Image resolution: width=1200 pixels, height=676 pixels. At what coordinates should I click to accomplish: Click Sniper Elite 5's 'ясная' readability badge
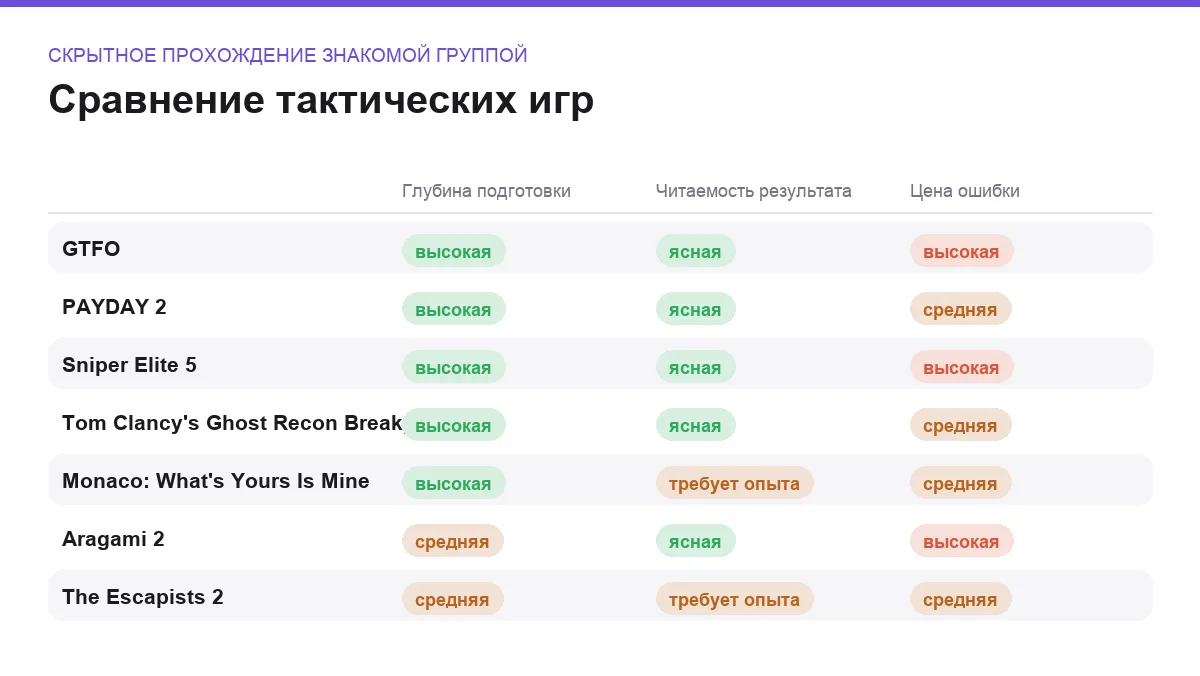(x=696, y=367)
